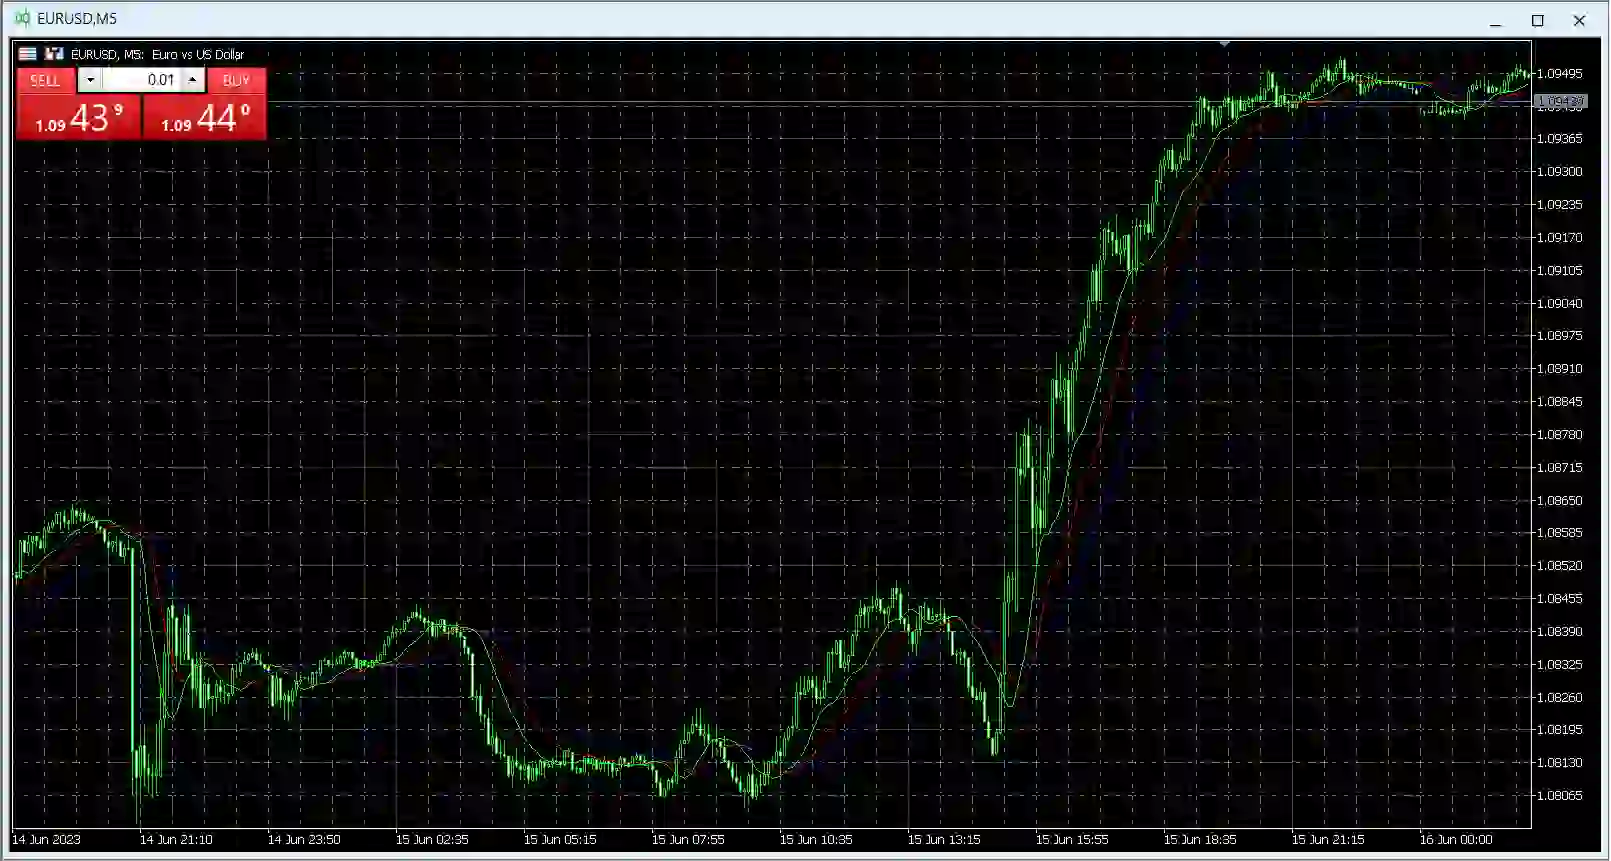Click the 1.08455 price scale label
The height and width of the screenshot is (861, 1611).
tap(1560, 598)
